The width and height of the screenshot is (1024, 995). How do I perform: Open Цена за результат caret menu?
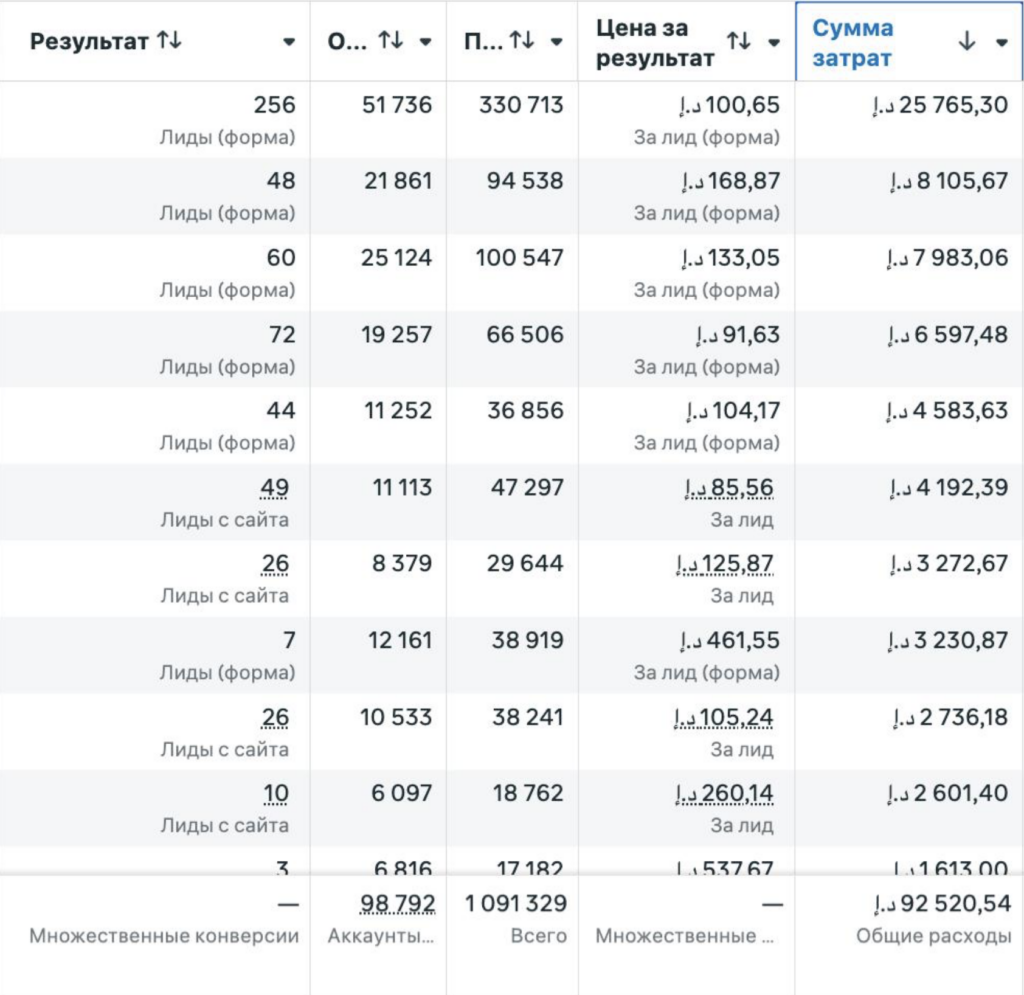pos(774,43)
